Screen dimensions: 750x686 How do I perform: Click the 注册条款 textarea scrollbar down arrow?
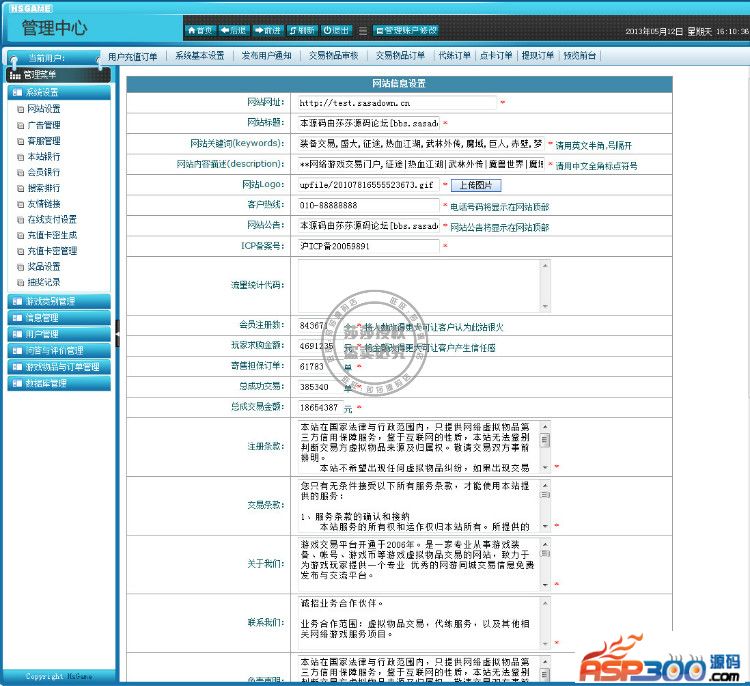pos(545,467)
